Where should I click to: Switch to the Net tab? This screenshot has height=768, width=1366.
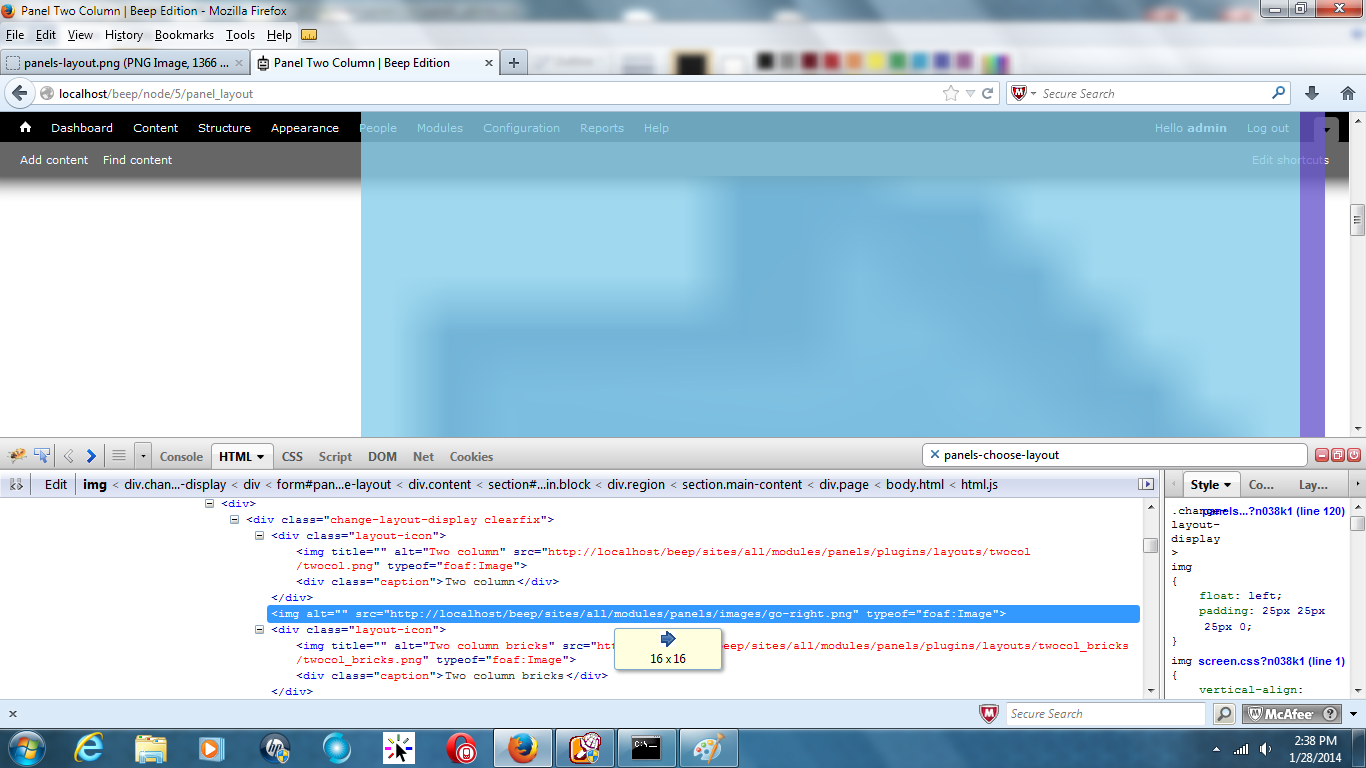pyautogui.click(x=424, y=456)
